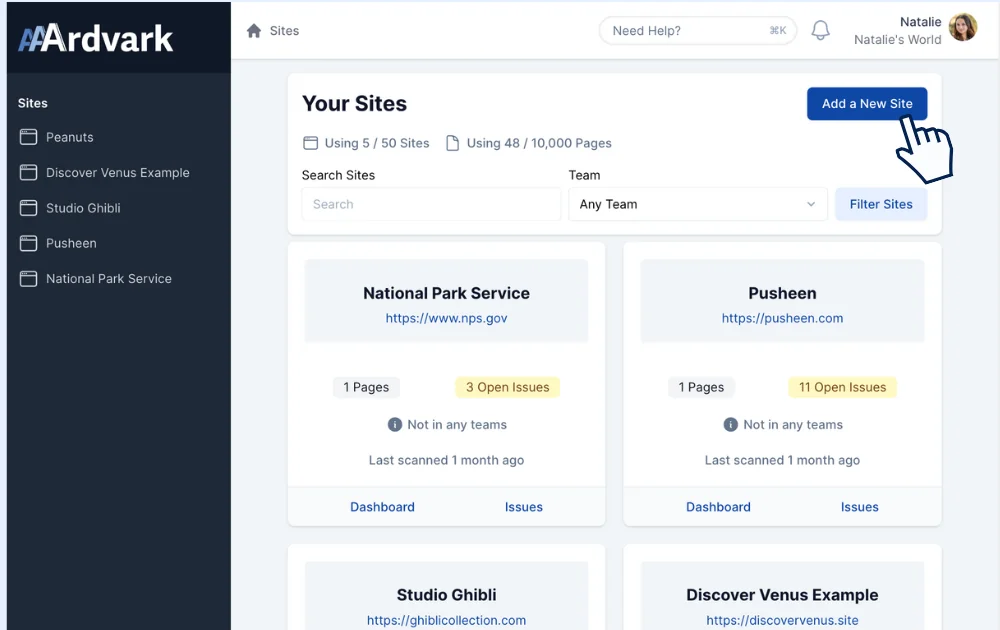Open Issues for the Pusheen site

[859, 507]
